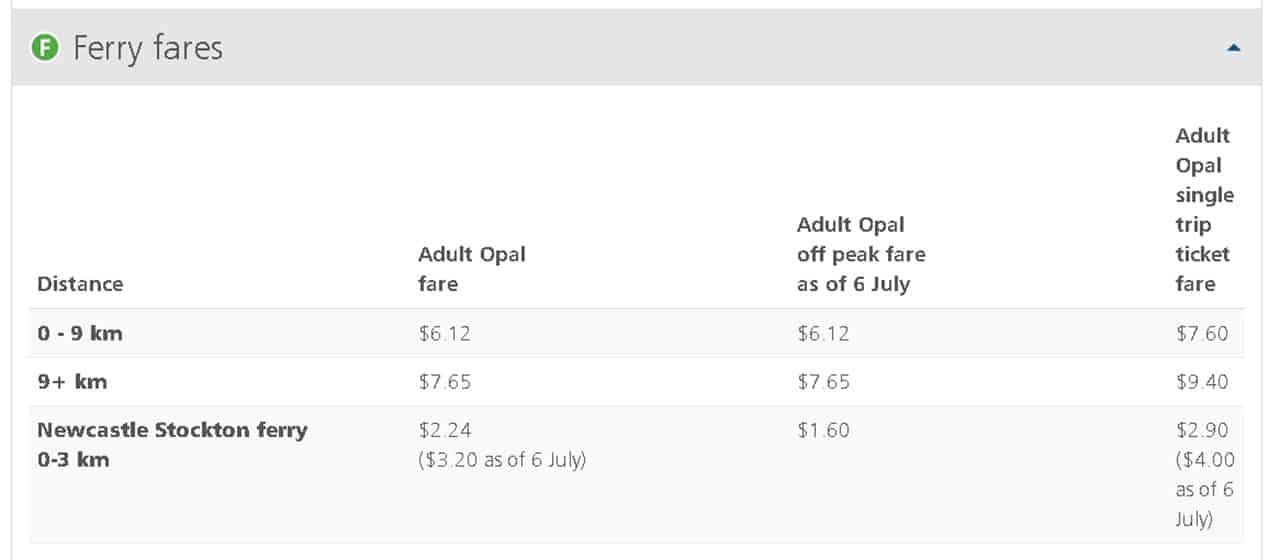Click the $2.90 single trip fare
The height and width of the screenshot is (560, 1280).
tap(1202, 430)
